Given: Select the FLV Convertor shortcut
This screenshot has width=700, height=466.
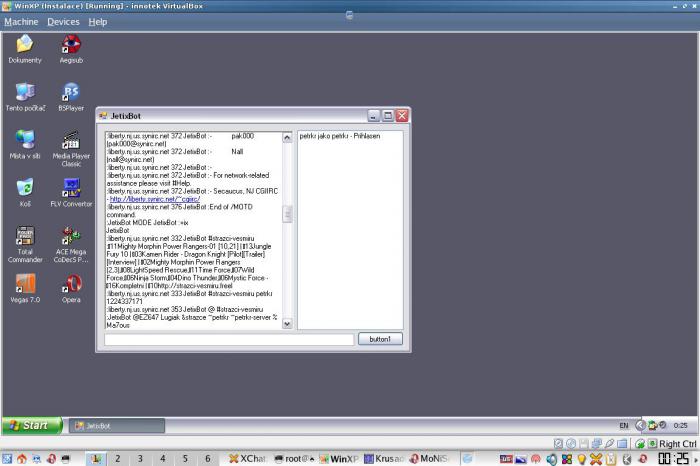Looking at the screenshot, I should (71, 193).
